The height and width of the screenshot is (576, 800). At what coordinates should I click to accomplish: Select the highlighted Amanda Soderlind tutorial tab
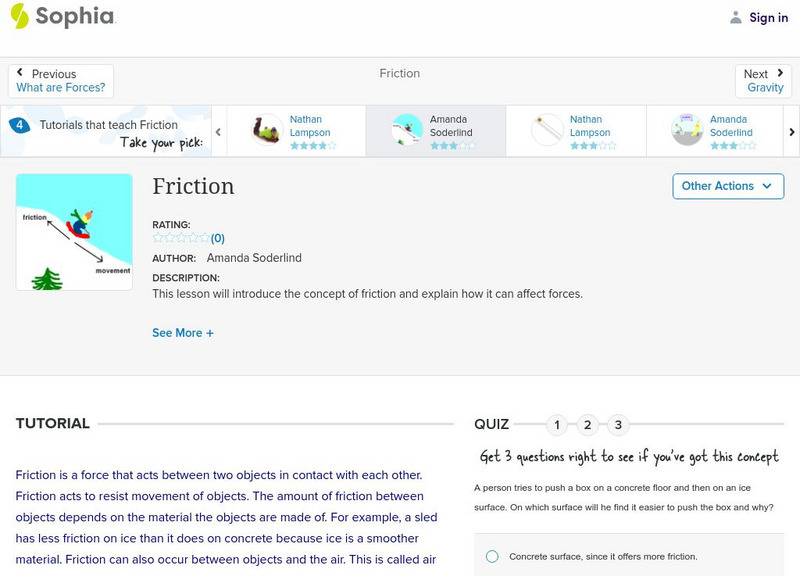(x=436, y=131)
